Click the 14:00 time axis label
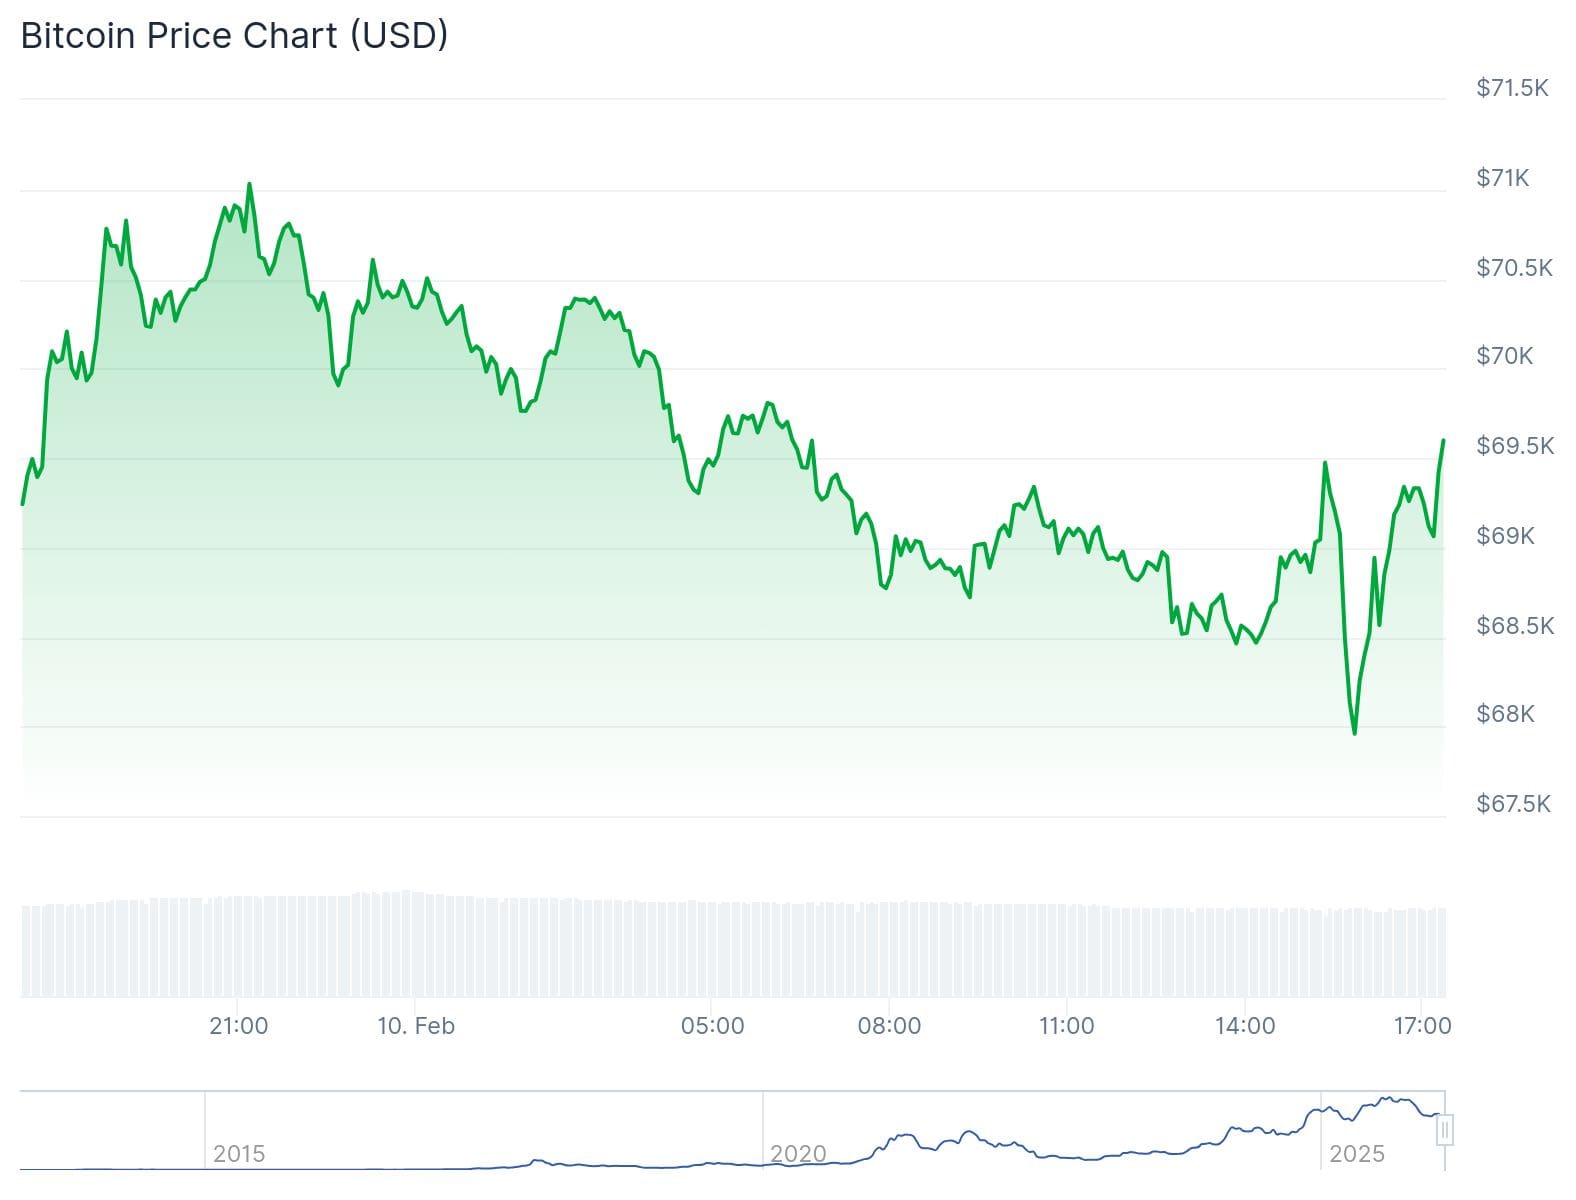The width and height of the screenshot is (1576, 1200). tap(1245, 1026)
